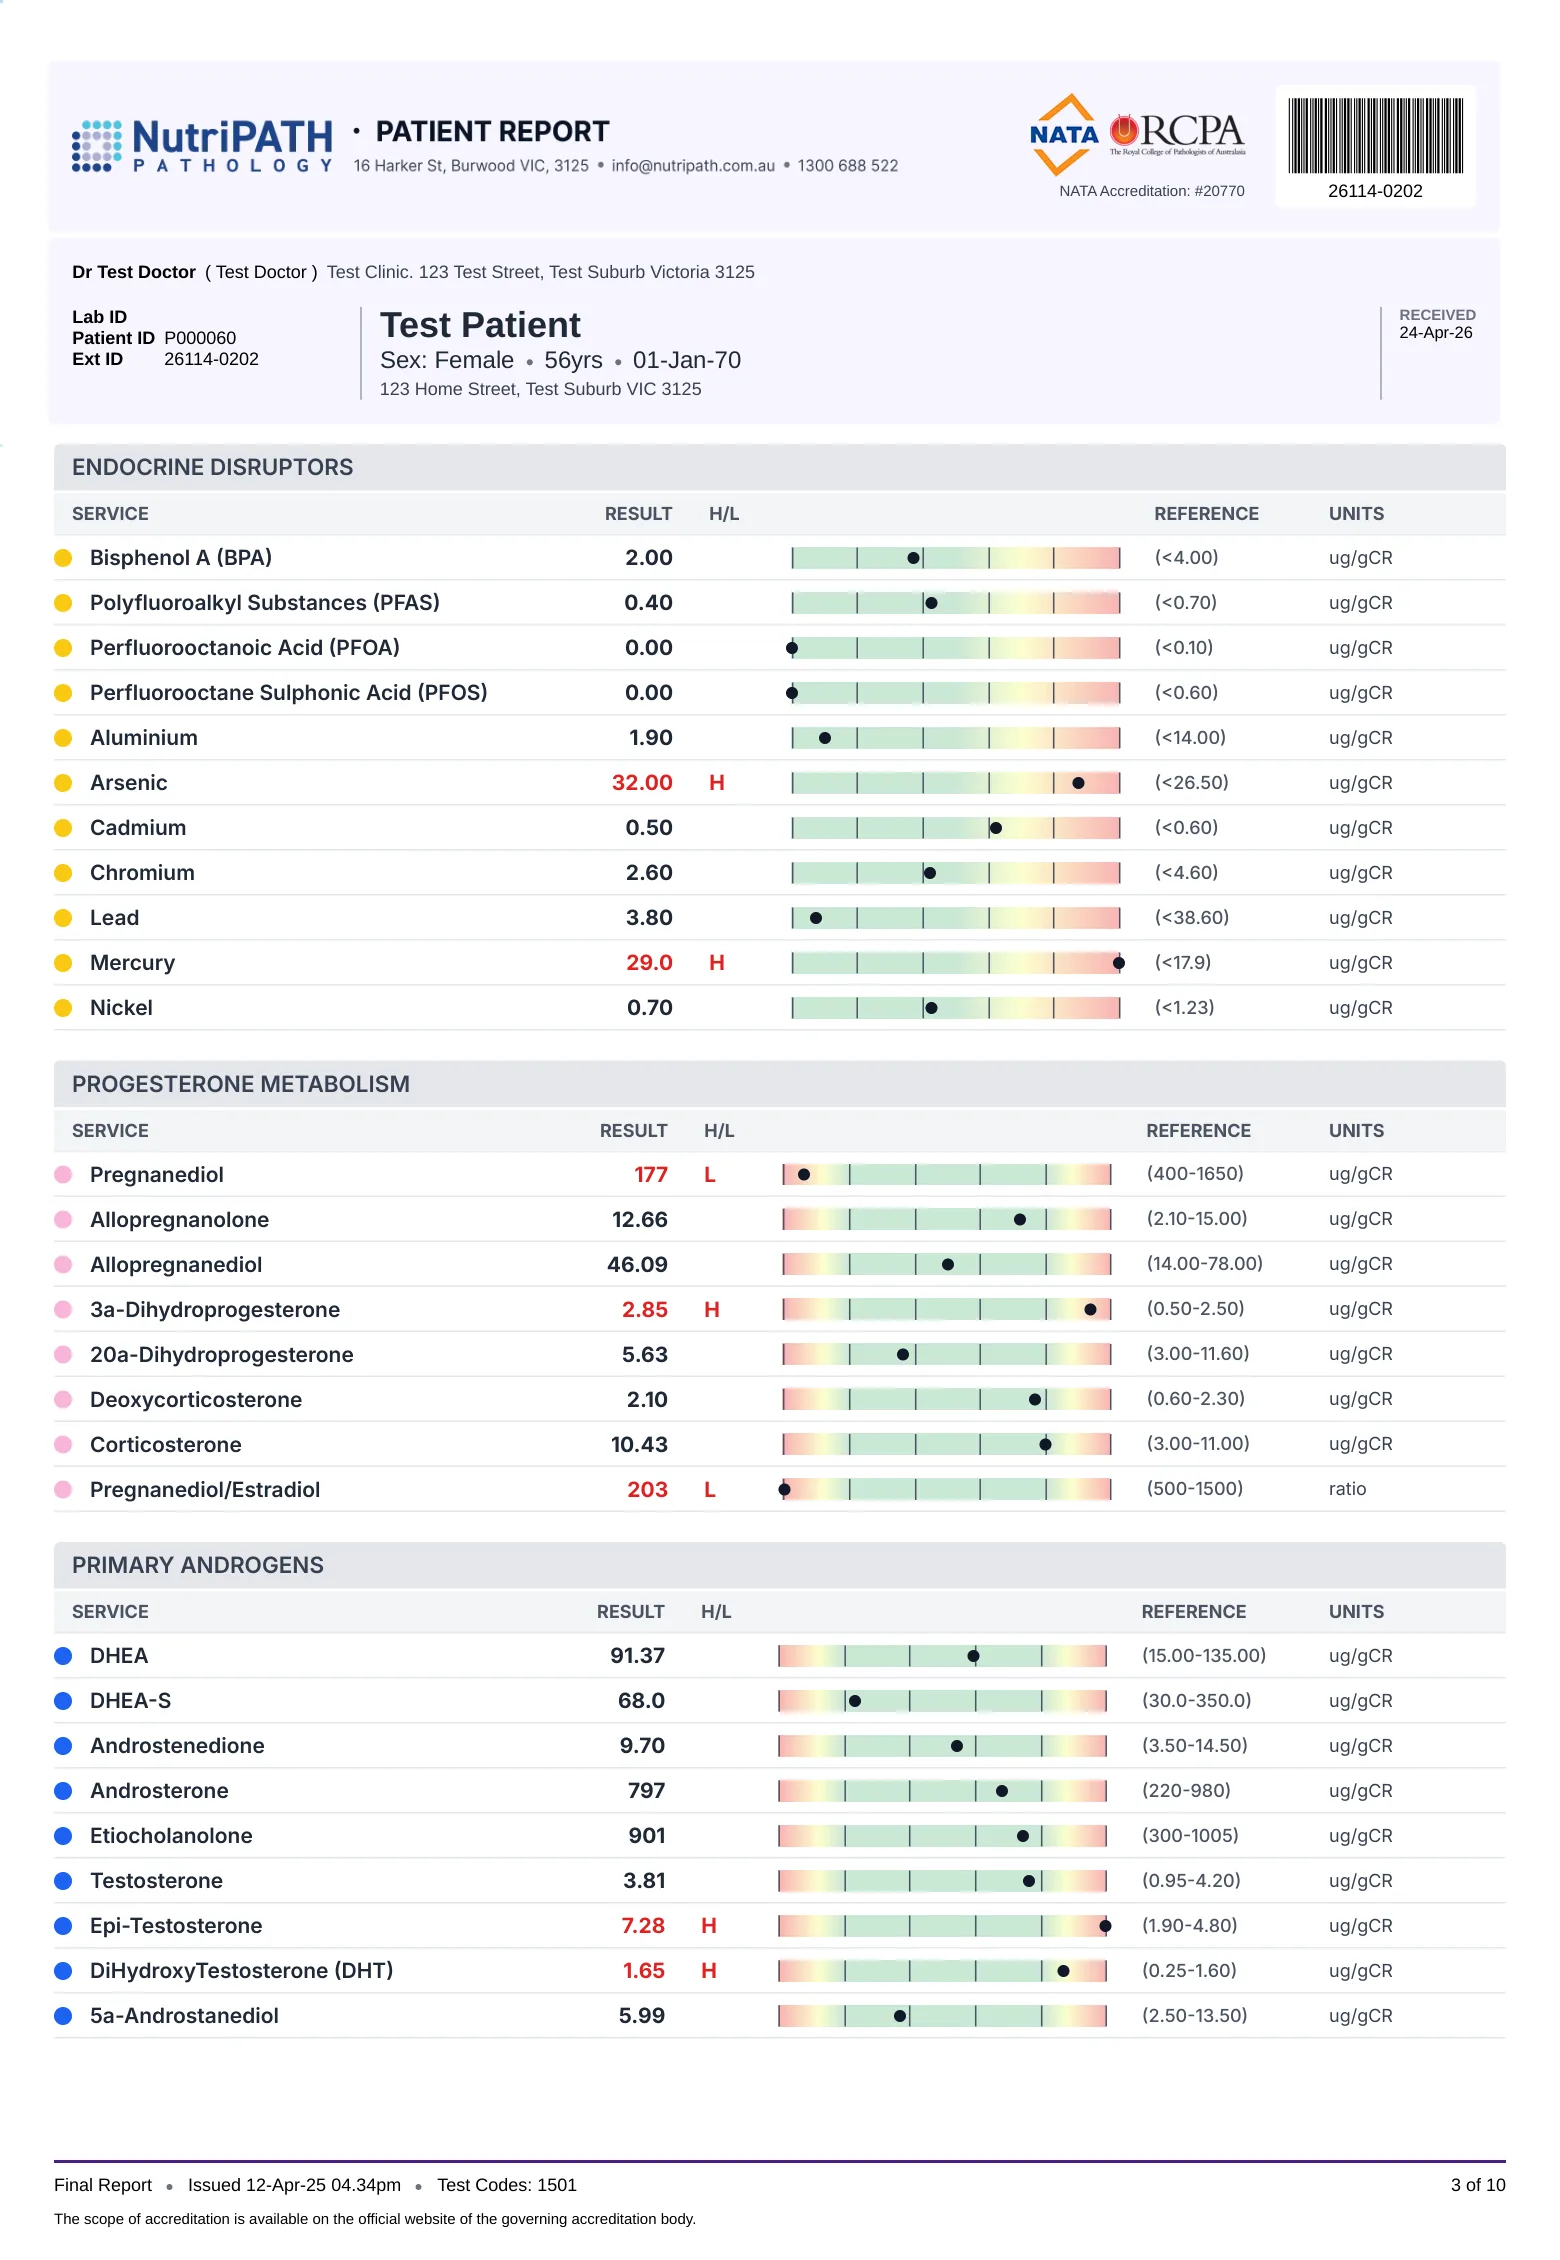The image size is (1560, 2260).
Task: Click the Androstenedione row label
Action: (178, 1746)
